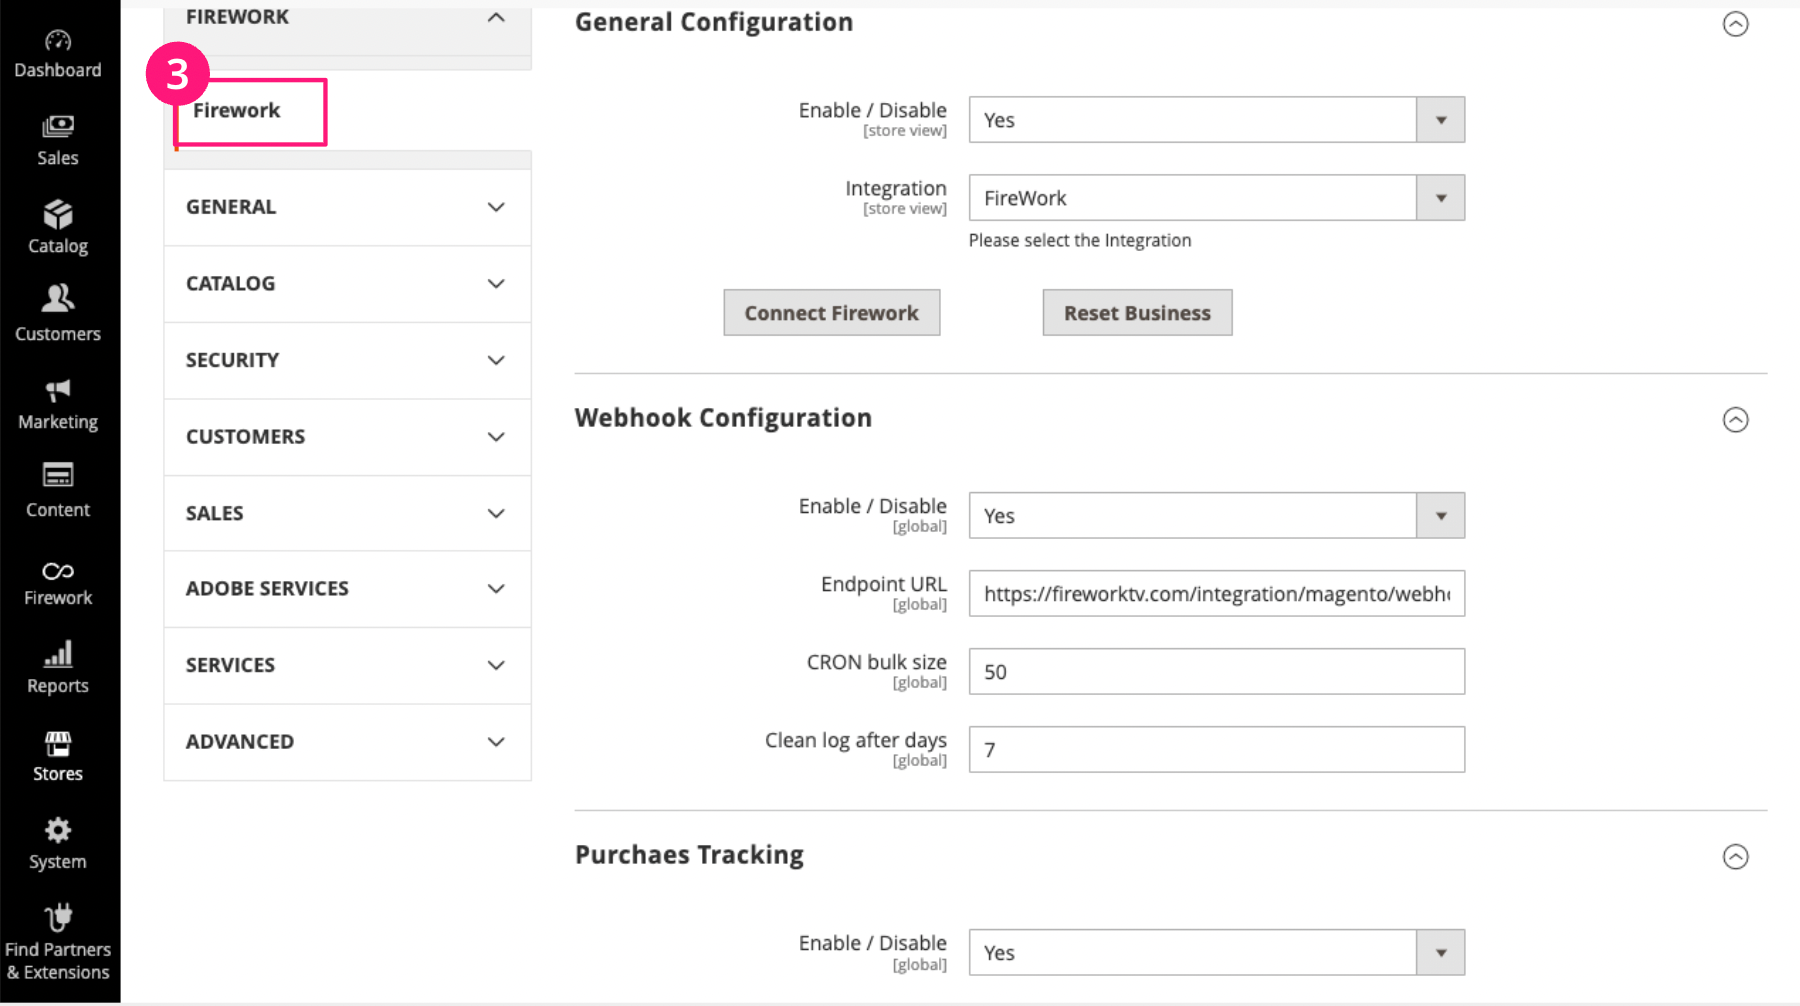The width and height of the screenshot is (1800, 1006).
Task: Click the CRON bulk size input field
Action: click(1215, 671)
